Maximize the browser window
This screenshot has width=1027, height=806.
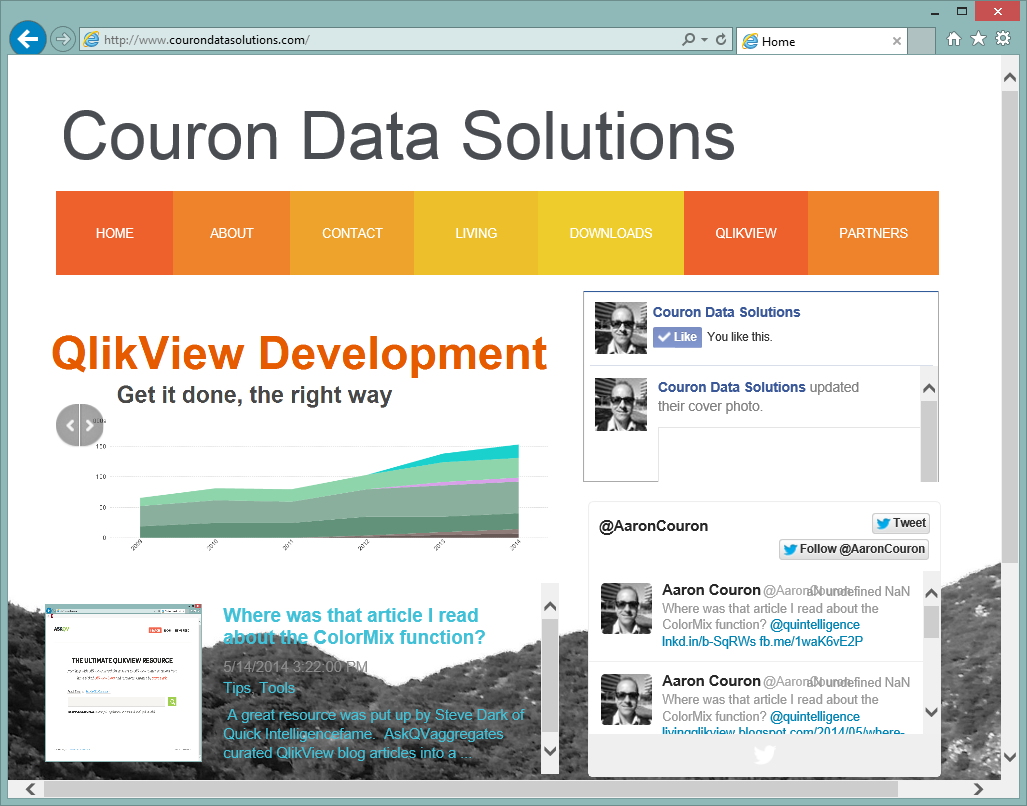[x=962, y=11]
